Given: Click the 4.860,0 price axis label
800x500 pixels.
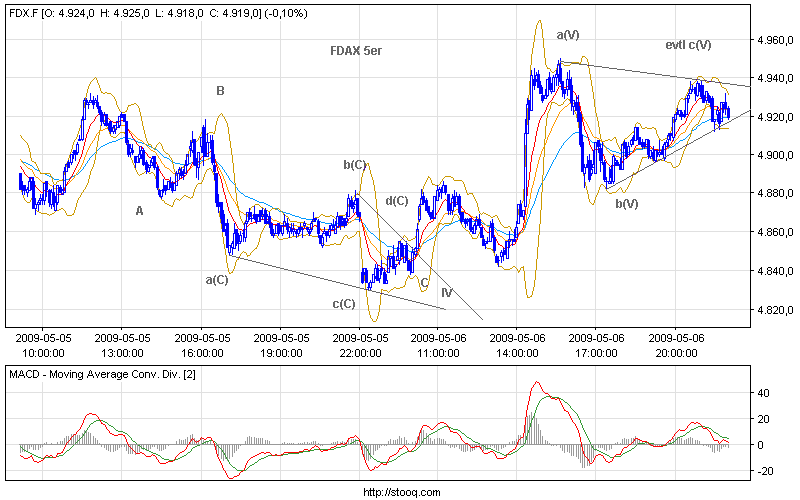Looking at the screenshot, I should click(x=775, y=232).
